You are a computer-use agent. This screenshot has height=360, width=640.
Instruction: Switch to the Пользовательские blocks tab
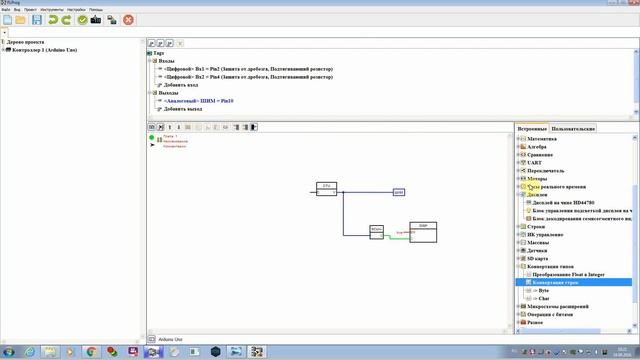573,129
